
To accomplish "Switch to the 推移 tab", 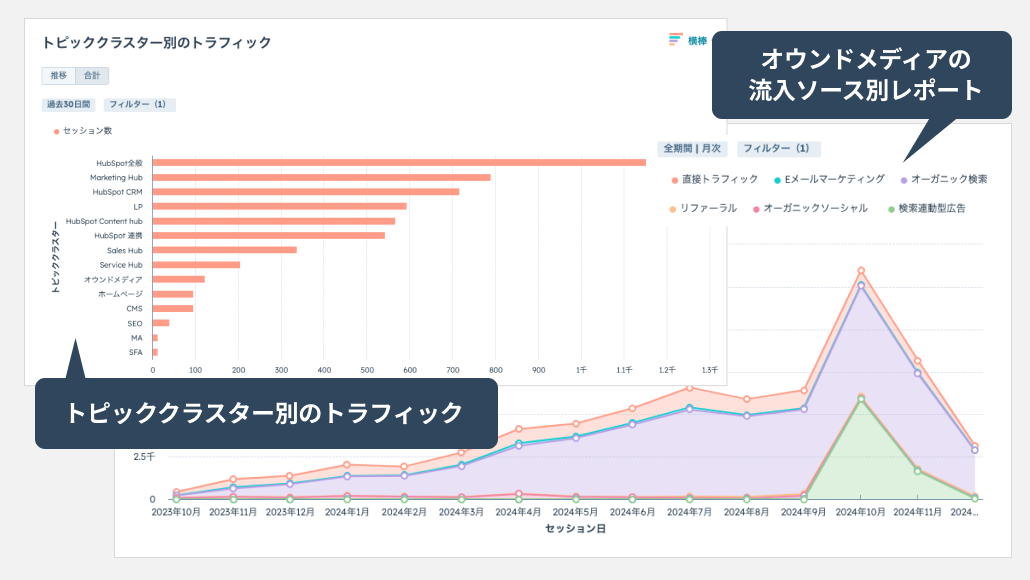I will [x=59, y=76].
